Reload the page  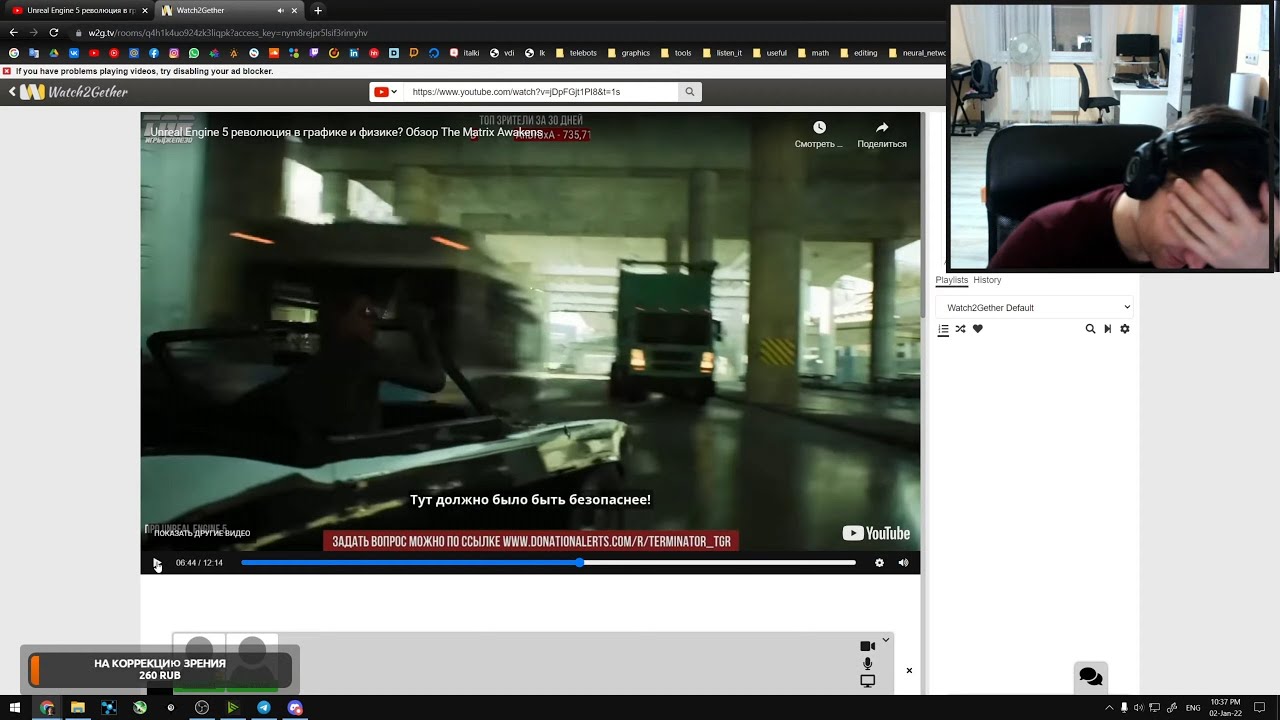coord(54,32)
